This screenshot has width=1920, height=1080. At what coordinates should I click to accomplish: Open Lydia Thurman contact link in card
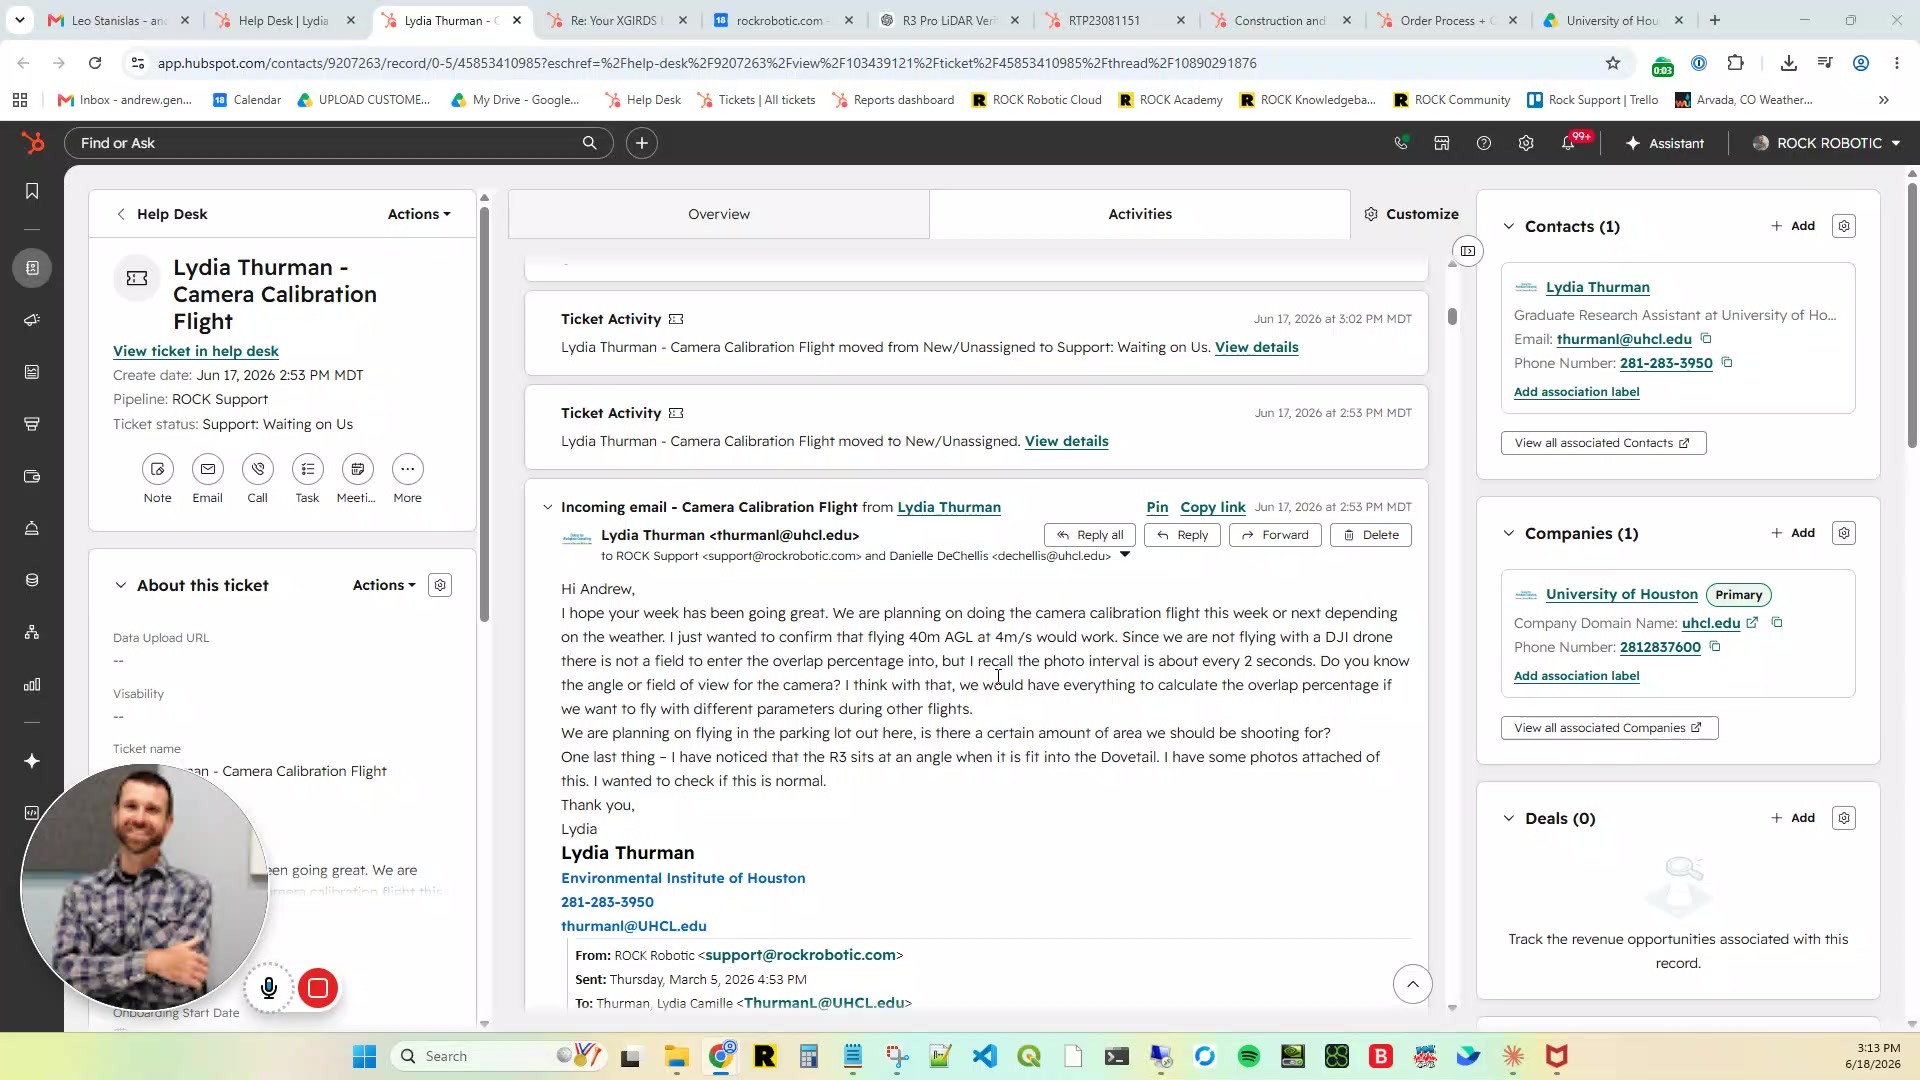point(1598,287)
